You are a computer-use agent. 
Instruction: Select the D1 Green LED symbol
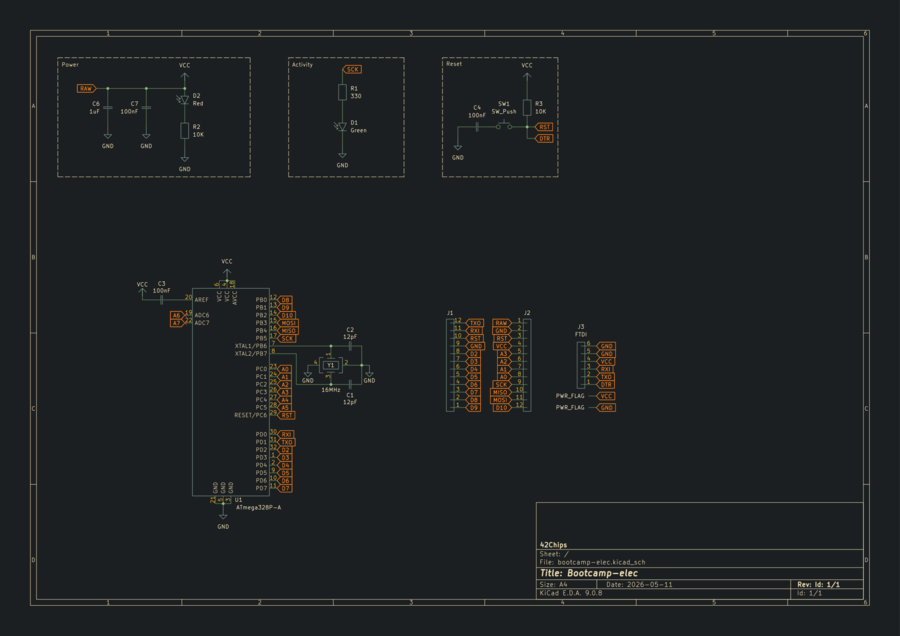(342, 126)
